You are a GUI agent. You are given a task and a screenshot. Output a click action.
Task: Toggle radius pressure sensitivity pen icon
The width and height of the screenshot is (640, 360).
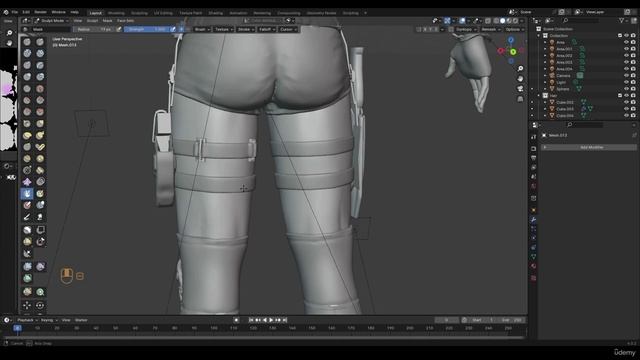(119, 29)
